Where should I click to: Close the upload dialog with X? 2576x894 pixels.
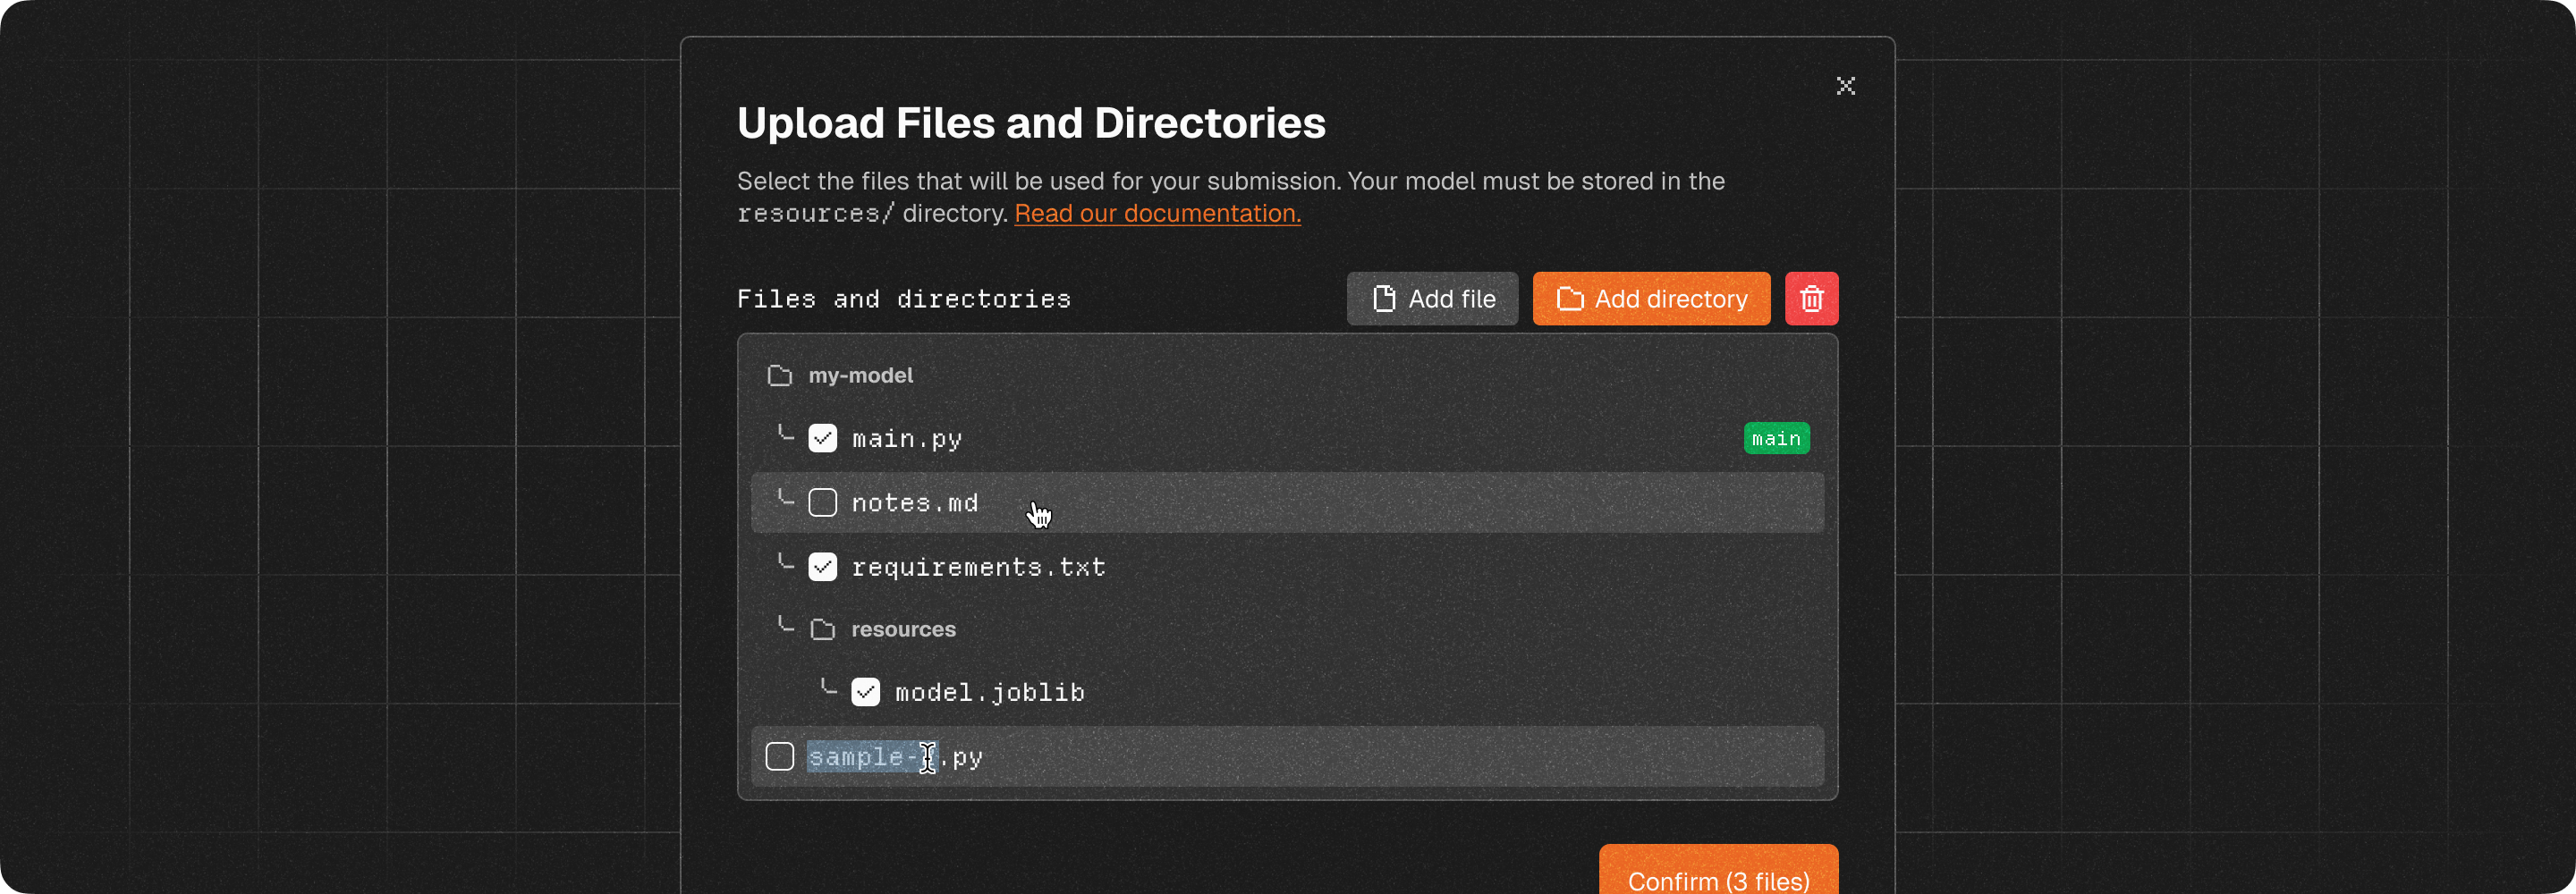pos(1845,86)
